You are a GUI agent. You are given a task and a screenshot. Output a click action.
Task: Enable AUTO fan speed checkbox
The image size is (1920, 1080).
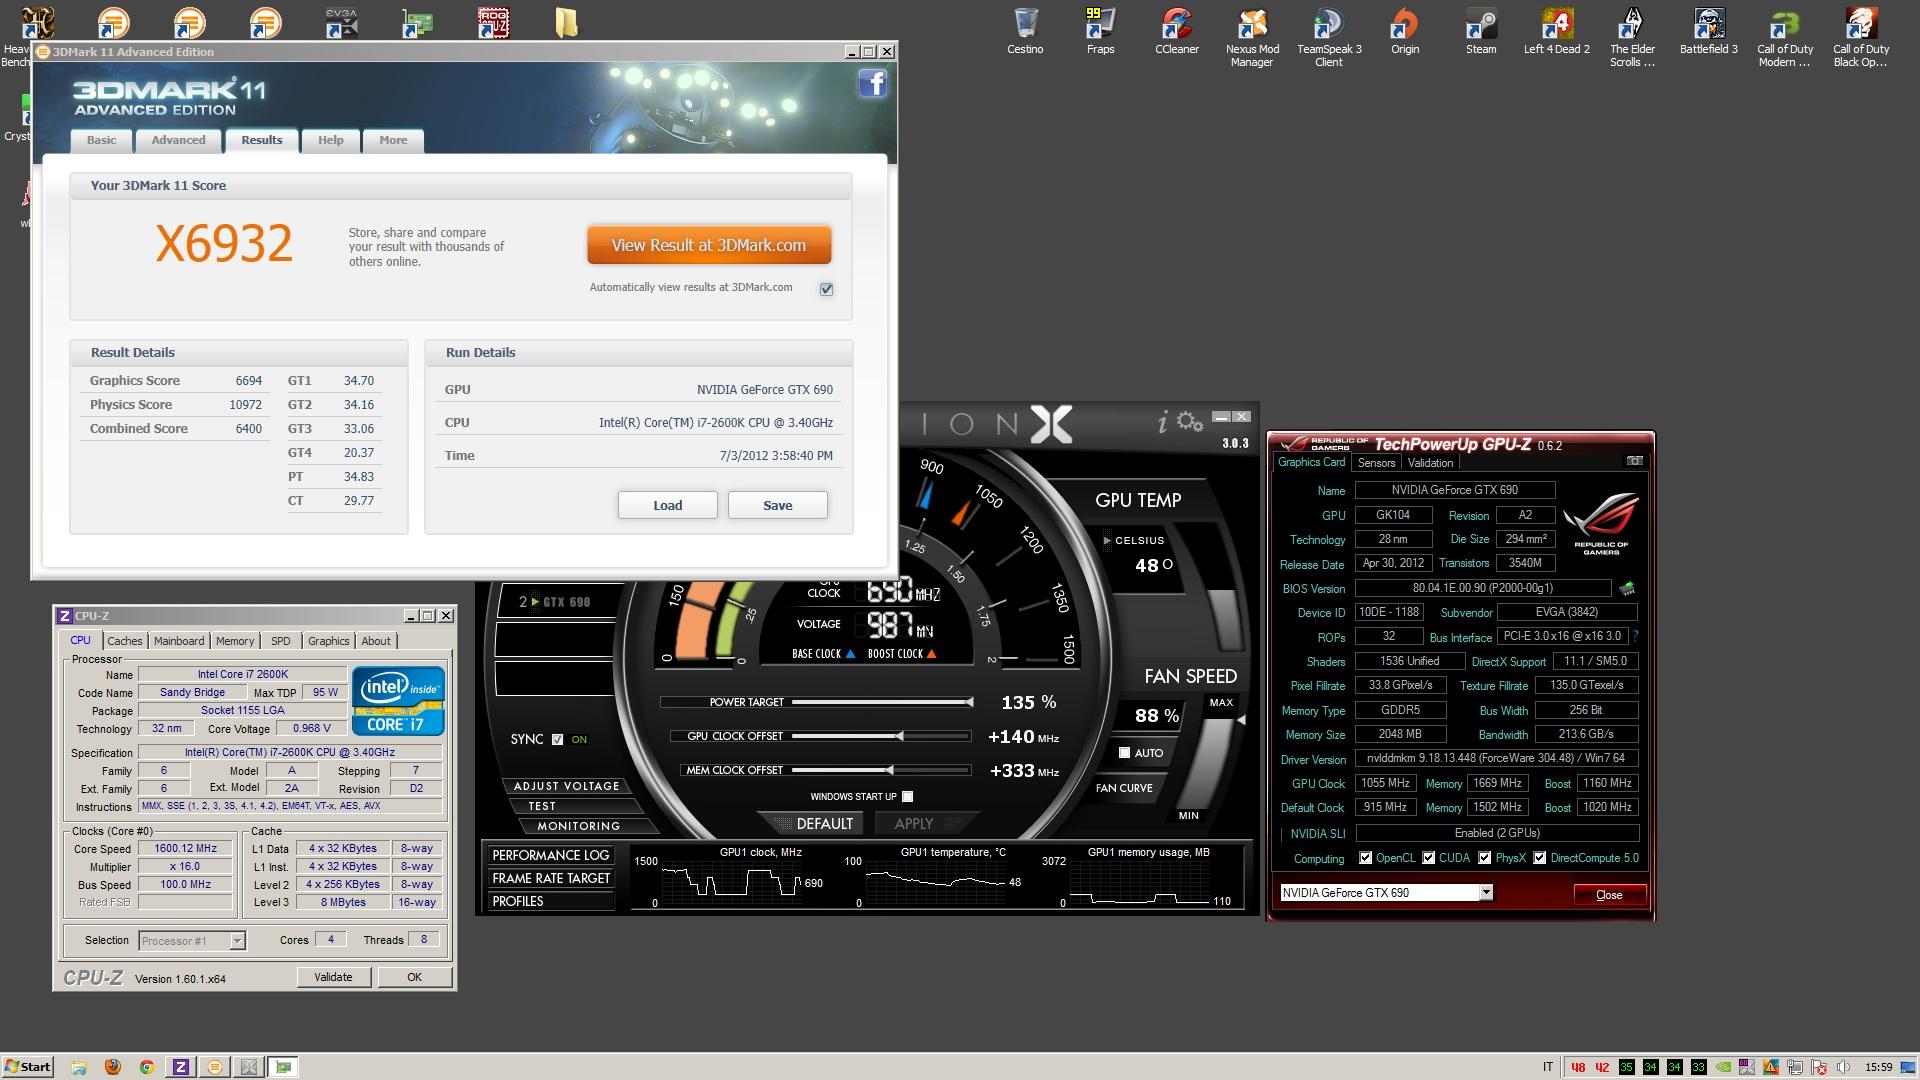click(1124, 752)
